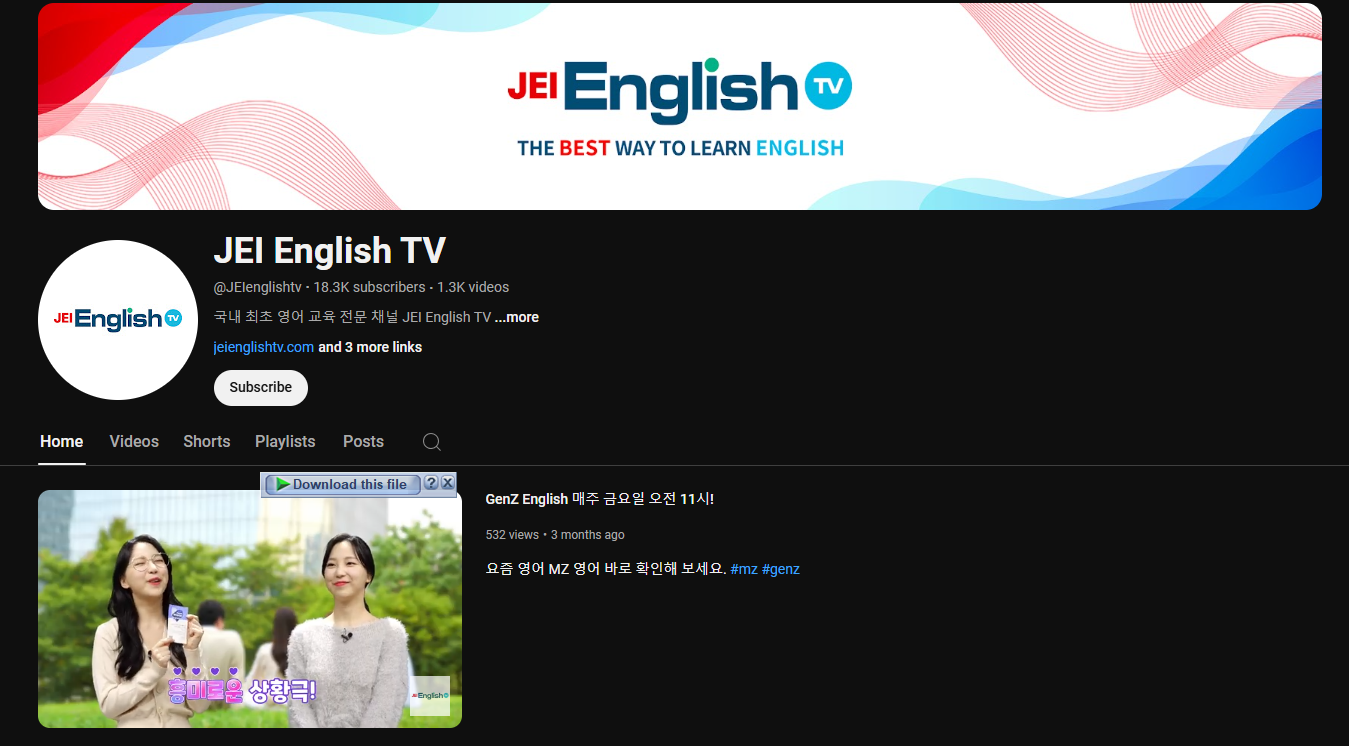Screen dimensions: 1349x746
Task: Go to the Playlists tab
Action: pos(285,441)
